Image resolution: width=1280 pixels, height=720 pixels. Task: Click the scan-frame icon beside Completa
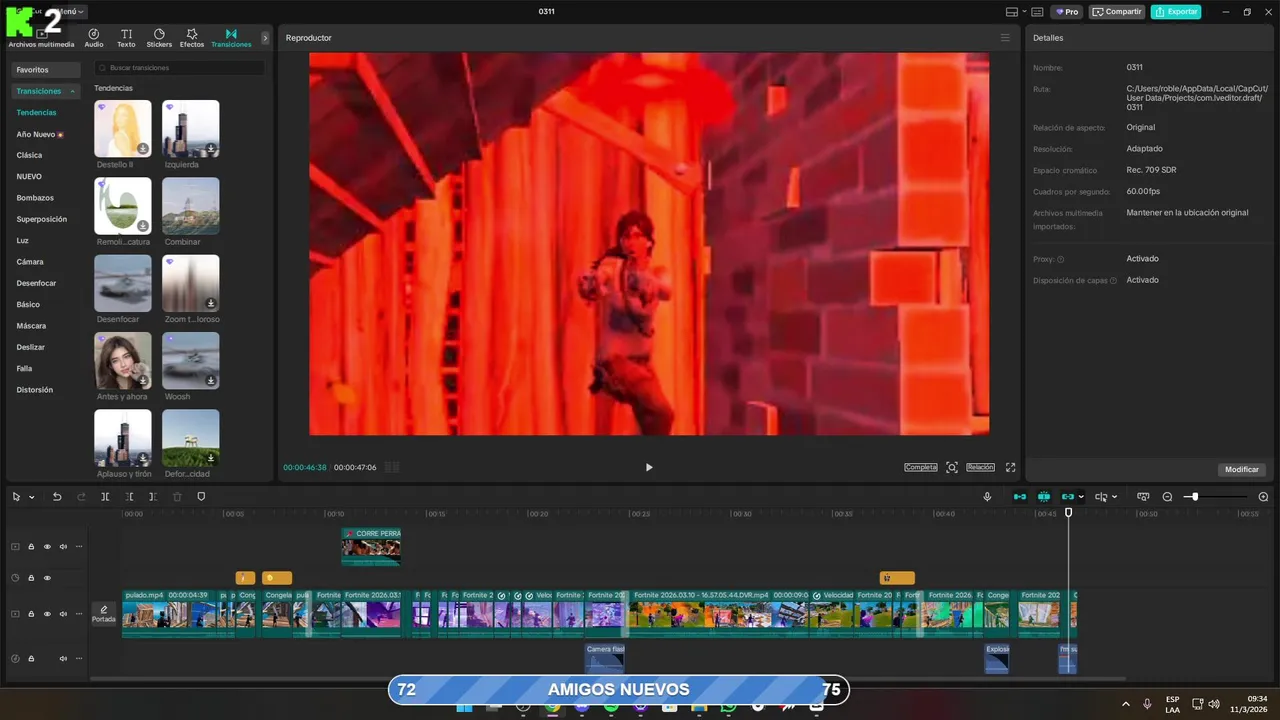[x=952, y=467]
